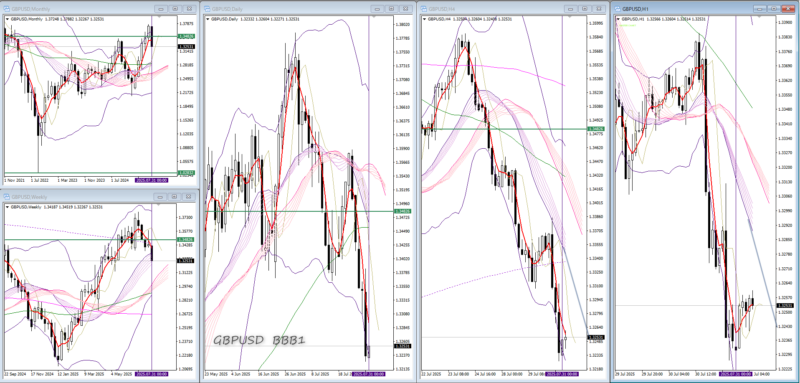Select the green 1.34826 price label on H4
800x383 pixels.
tap(595, 129)
